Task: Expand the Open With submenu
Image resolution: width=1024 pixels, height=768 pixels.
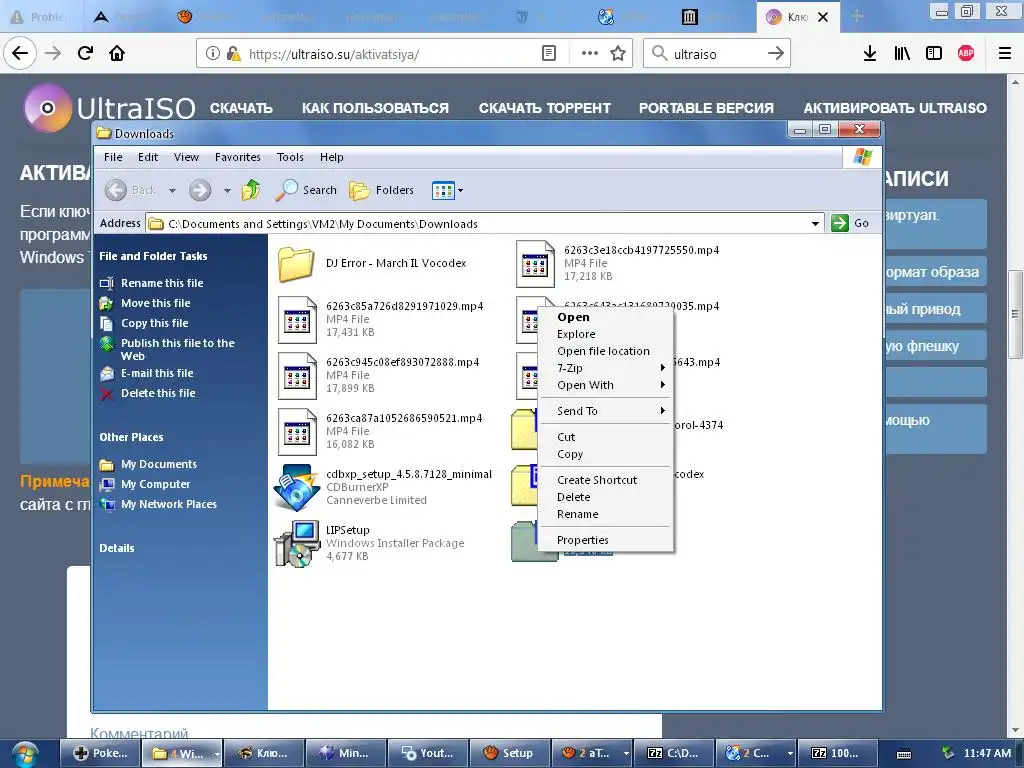Action: click(x=605, y=385)
